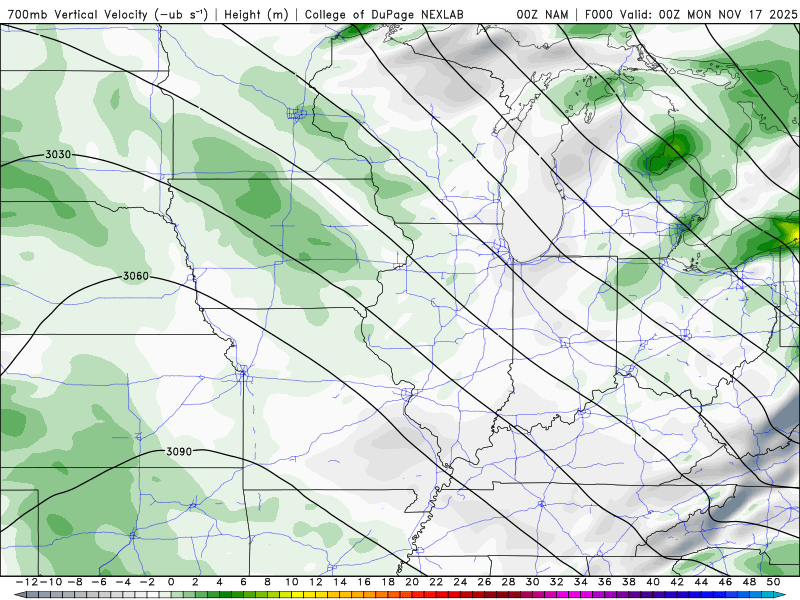
Task: Click the '00Z NAM' model run label
Action: (x=542, y=14)
